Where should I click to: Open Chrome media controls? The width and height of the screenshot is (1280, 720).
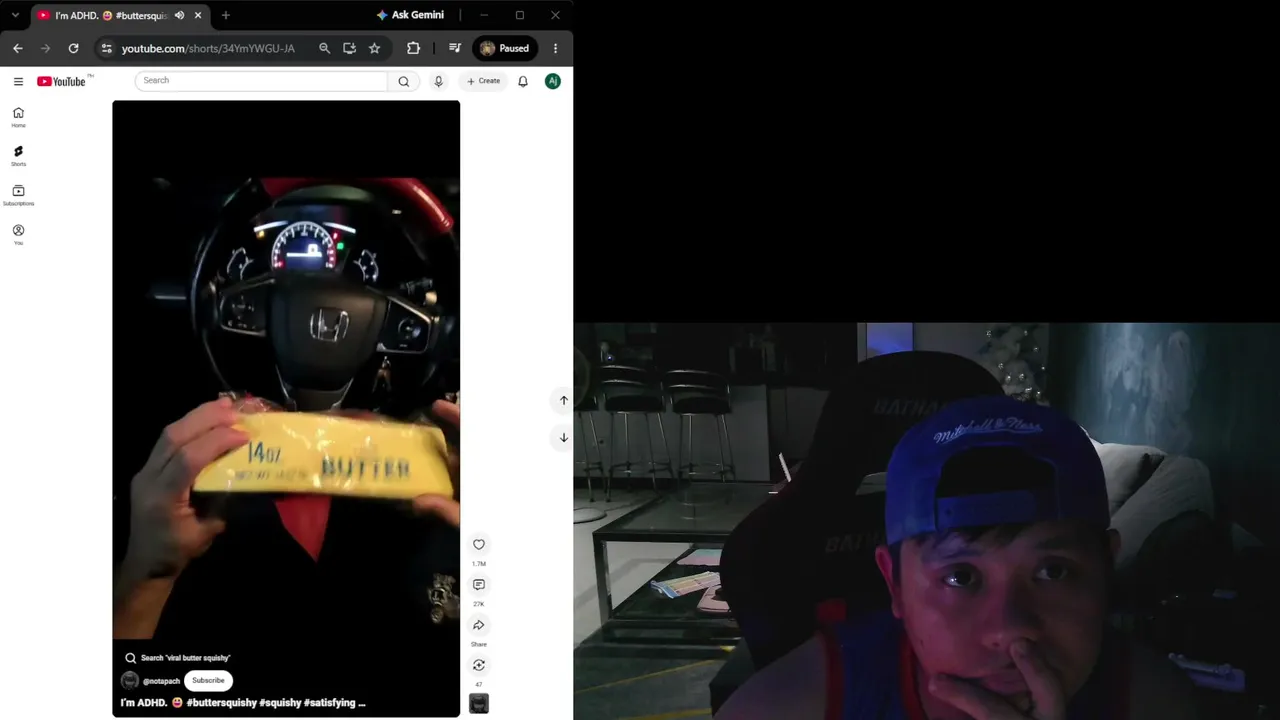pyautogui.click(x=455, y=48)
